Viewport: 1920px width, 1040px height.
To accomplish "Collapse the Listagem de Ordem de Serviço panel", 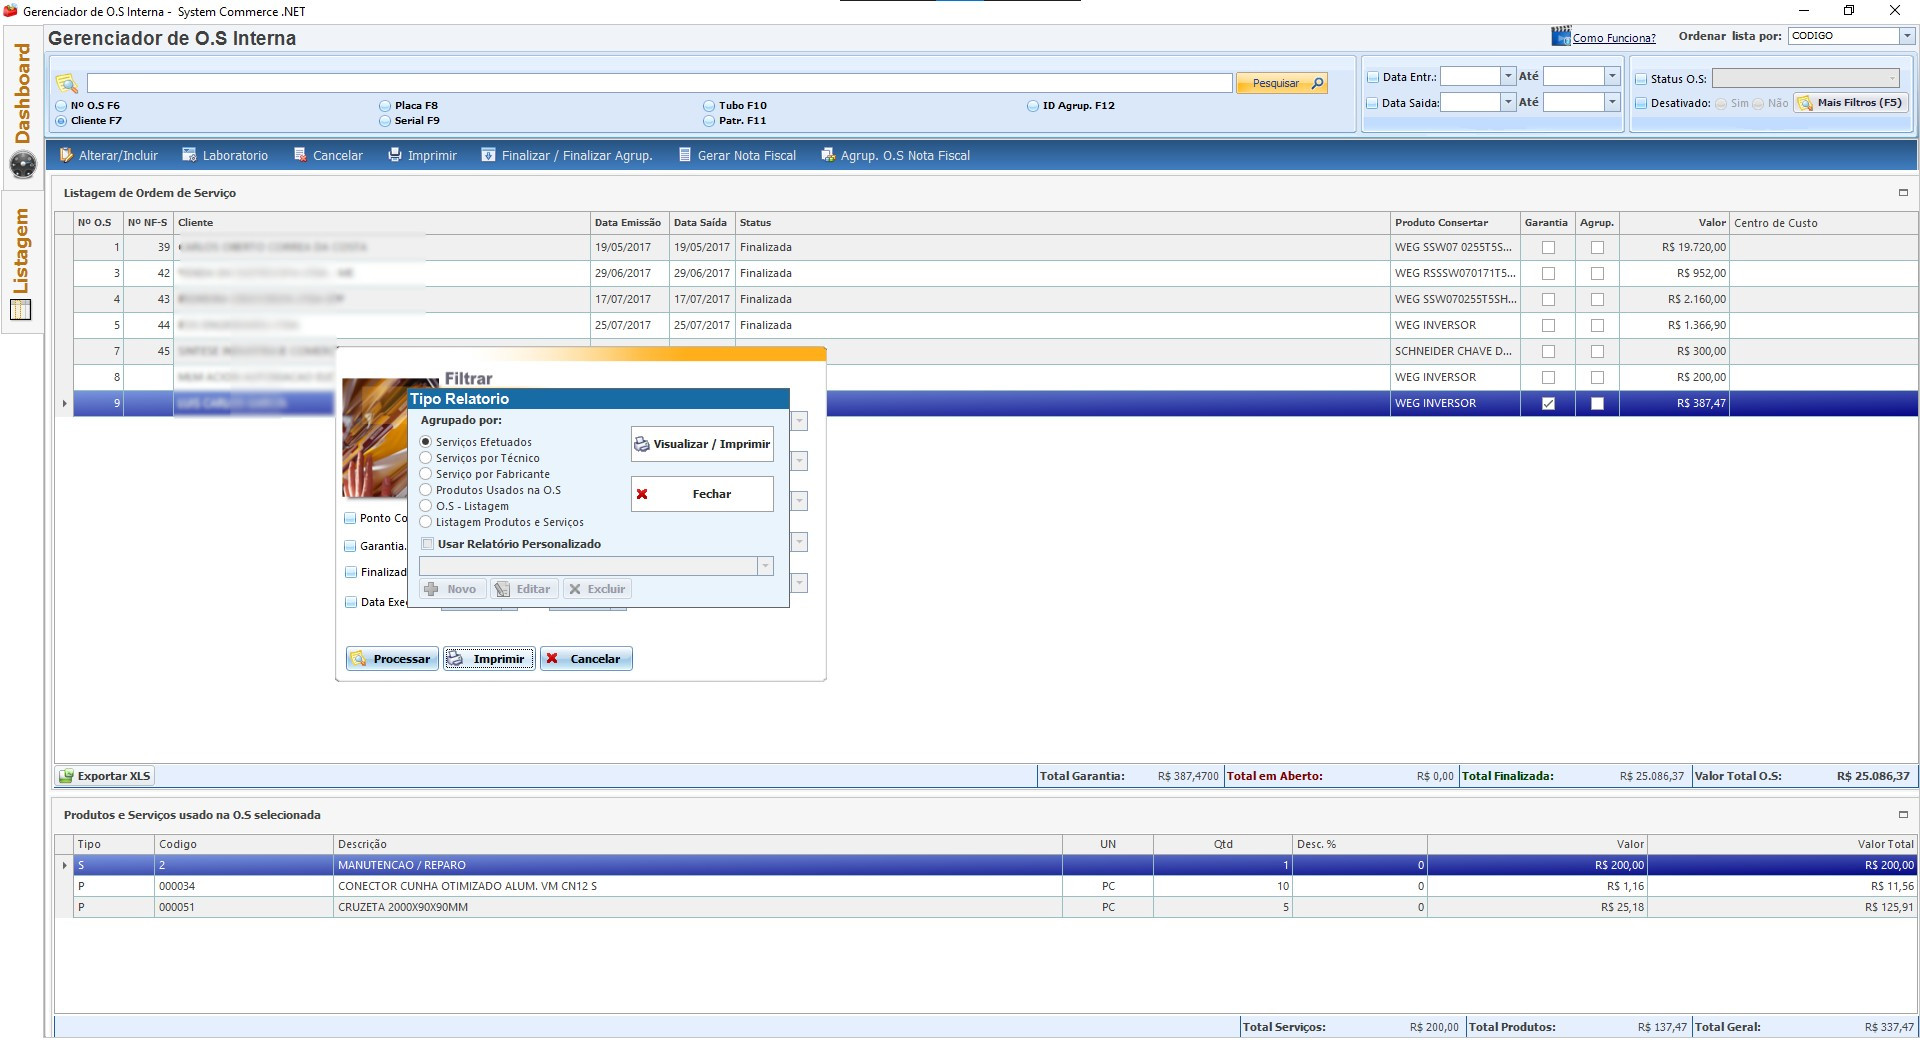I will click(x=1903, y=193).
